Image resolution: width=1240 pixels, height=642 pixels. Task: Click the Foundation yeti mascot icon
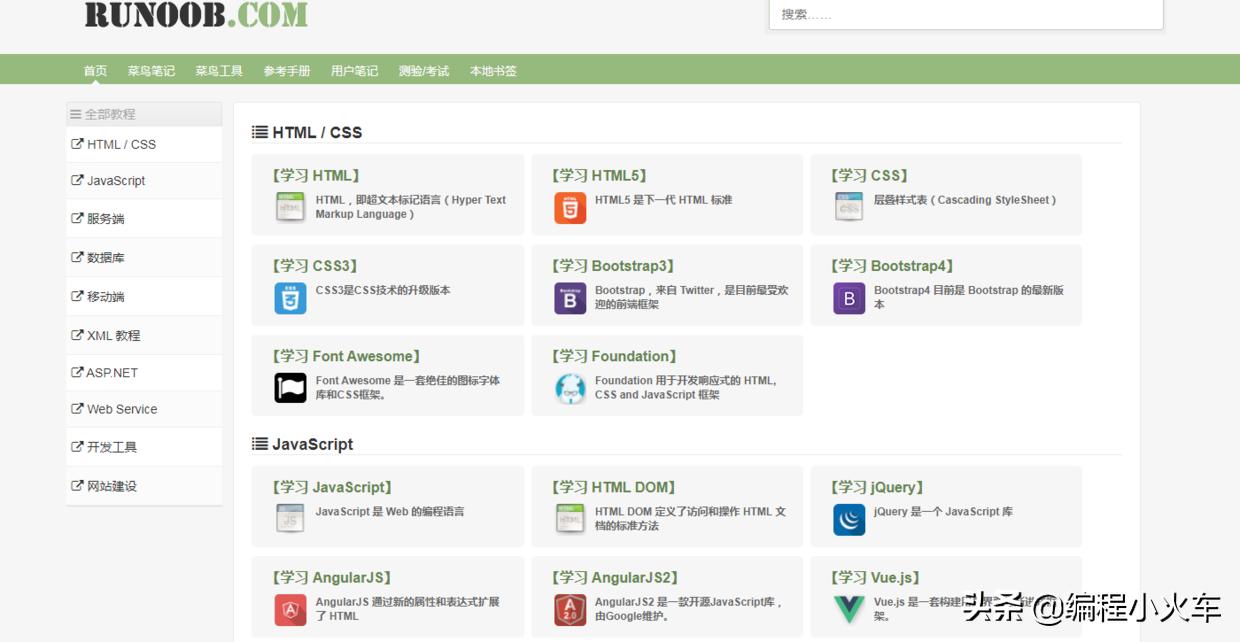pos(570,388)
